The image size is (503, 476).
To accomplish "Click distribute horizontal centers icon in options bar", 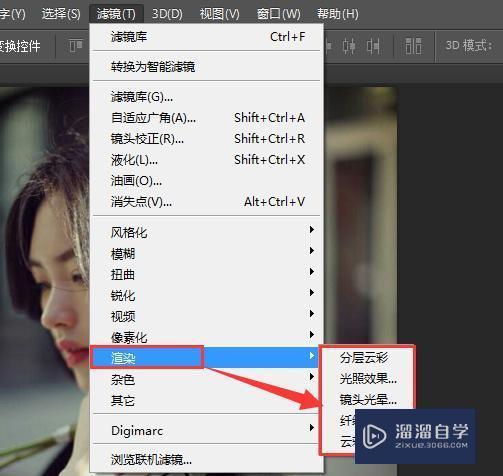I will [349, 46].
